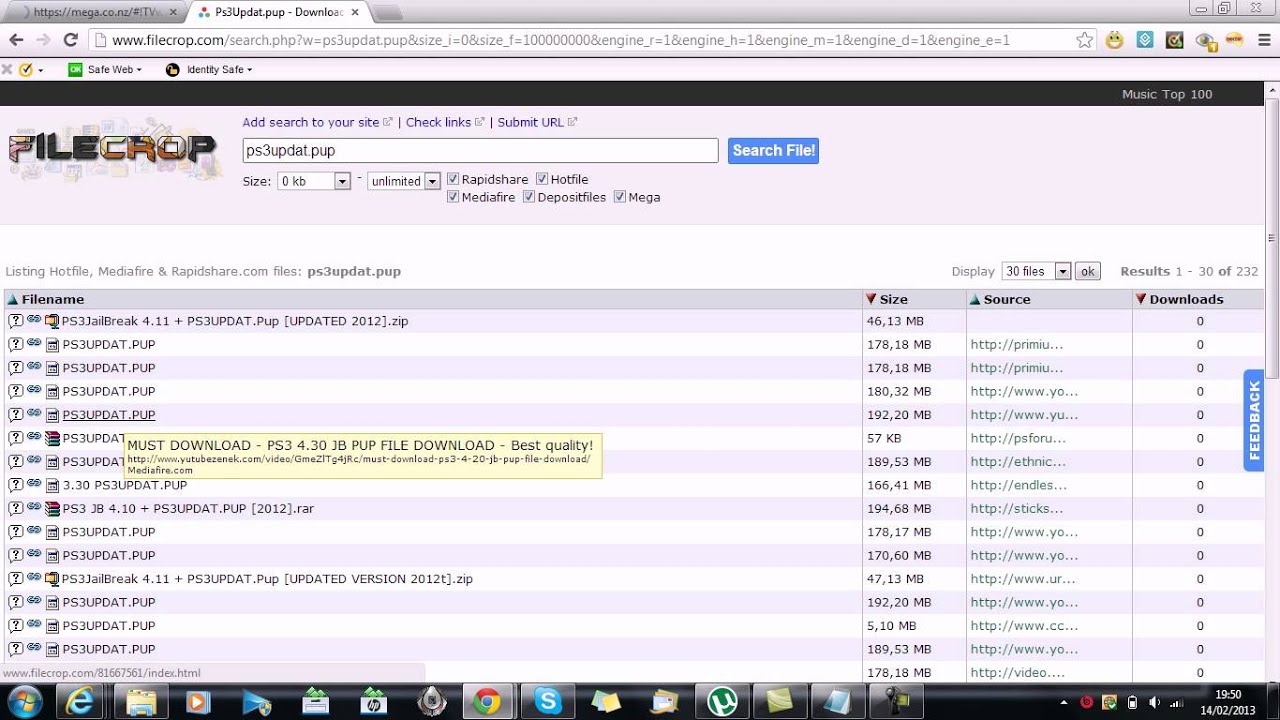This screenshot has height=720, width=1280.
Task: Click source http://www.ur... link
Action: (1022, 579)
